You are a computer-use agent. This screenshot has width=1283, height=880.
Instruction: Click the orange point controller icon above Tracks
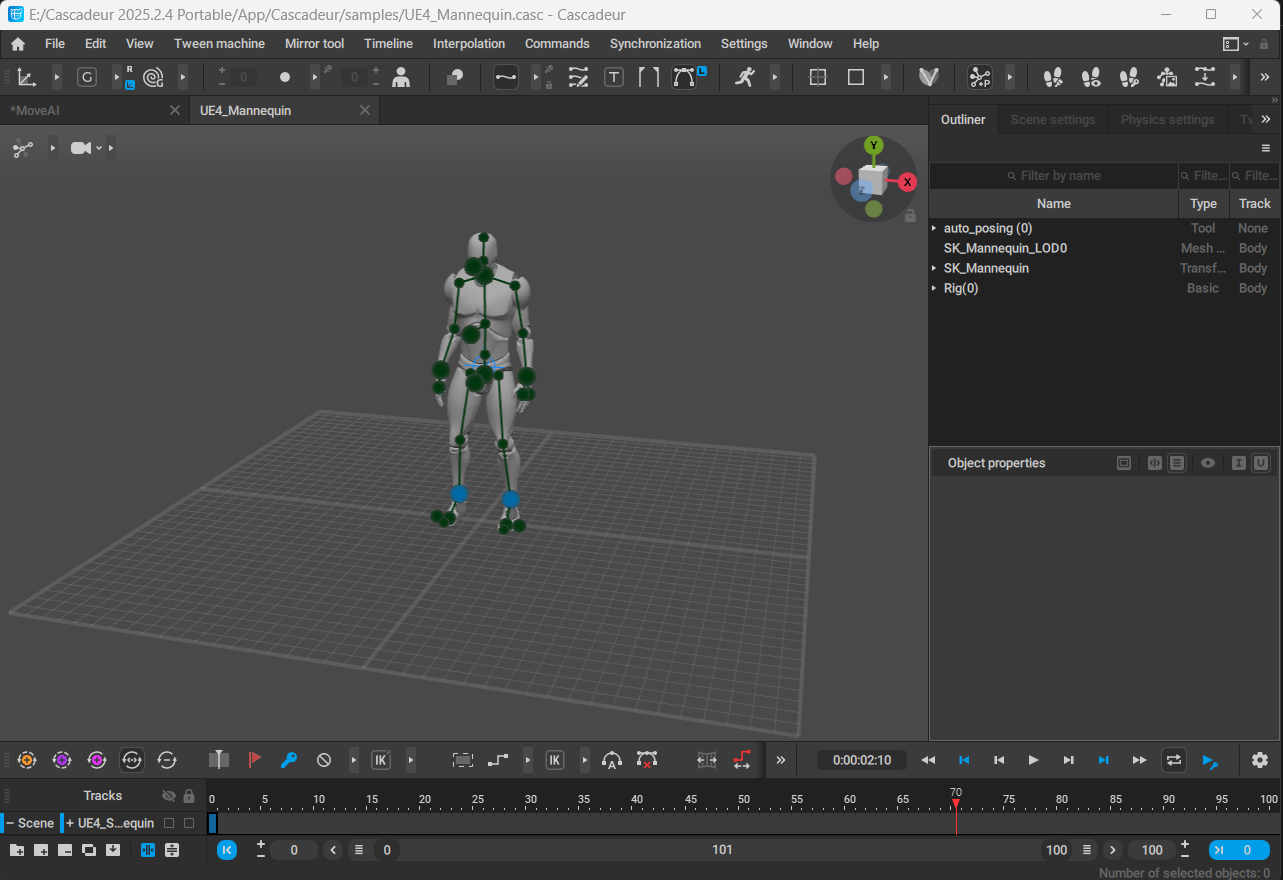pos(27,760)
